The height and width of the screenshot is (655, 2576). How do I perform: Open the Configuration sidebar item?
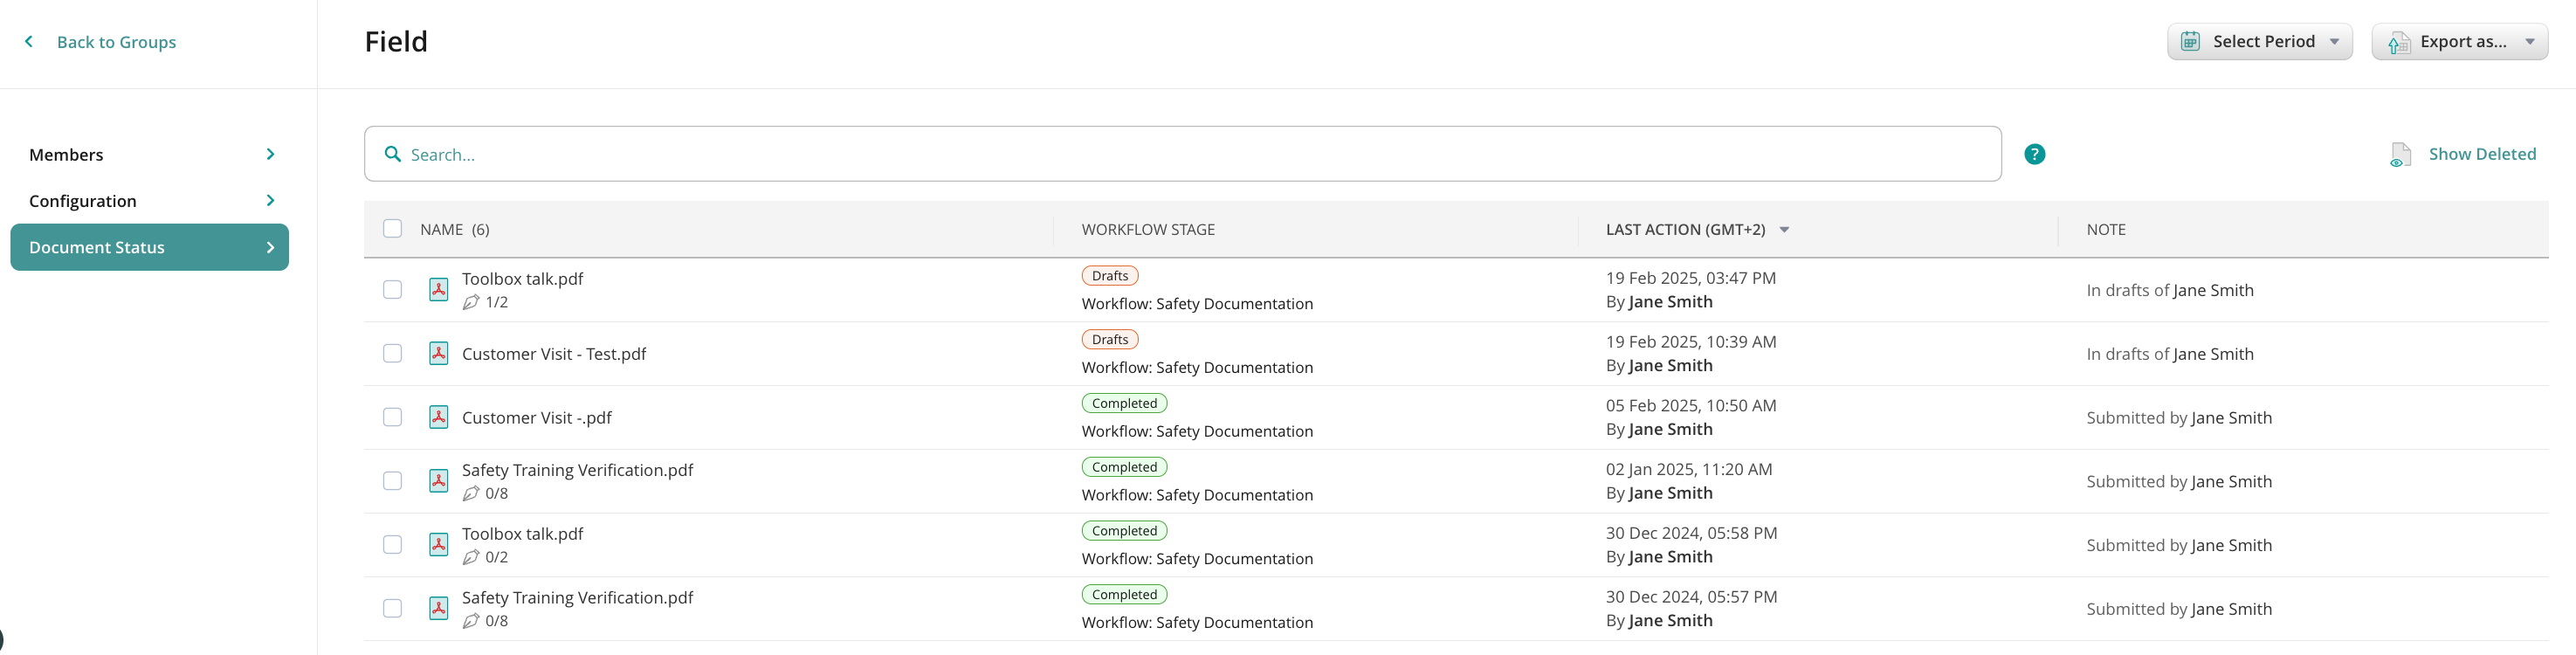pos(150,201)
